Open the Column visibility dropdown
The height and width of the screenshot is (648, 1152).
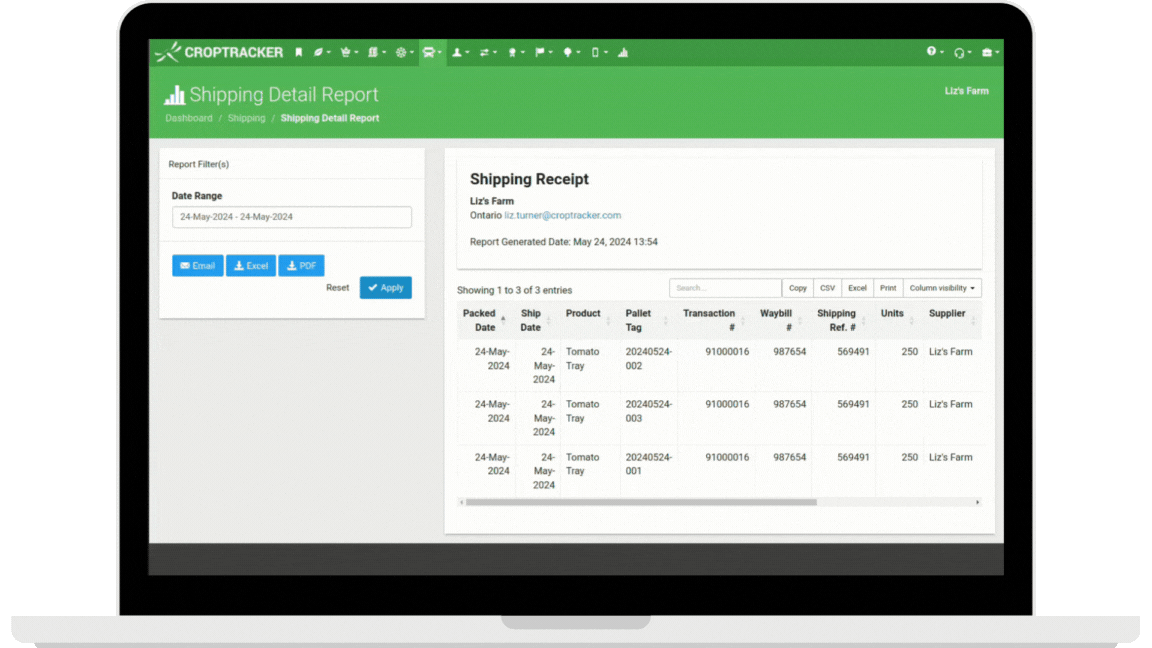tap(942, 288)
